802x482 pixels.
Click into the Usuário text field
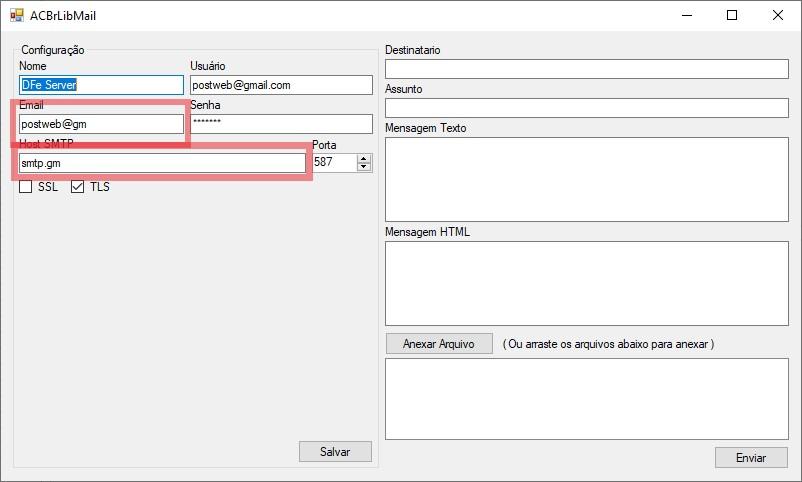(x=281, y=85)
